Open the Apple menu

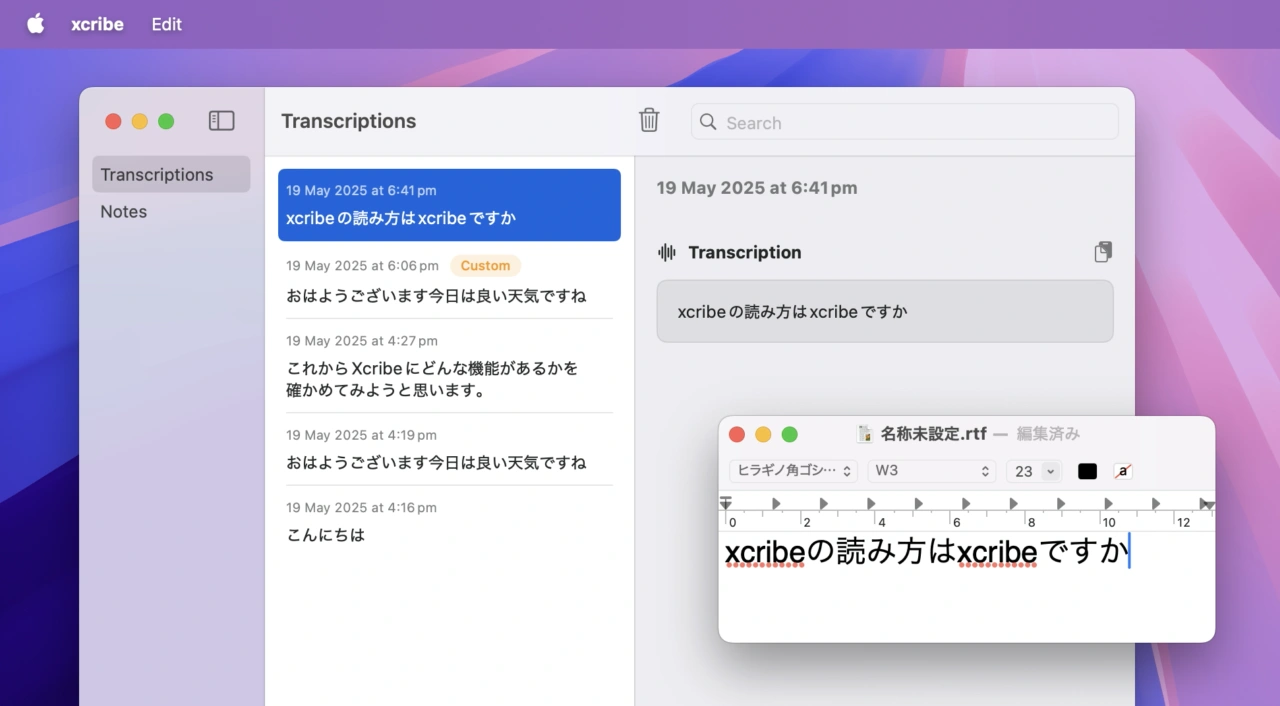click(36, 24)
